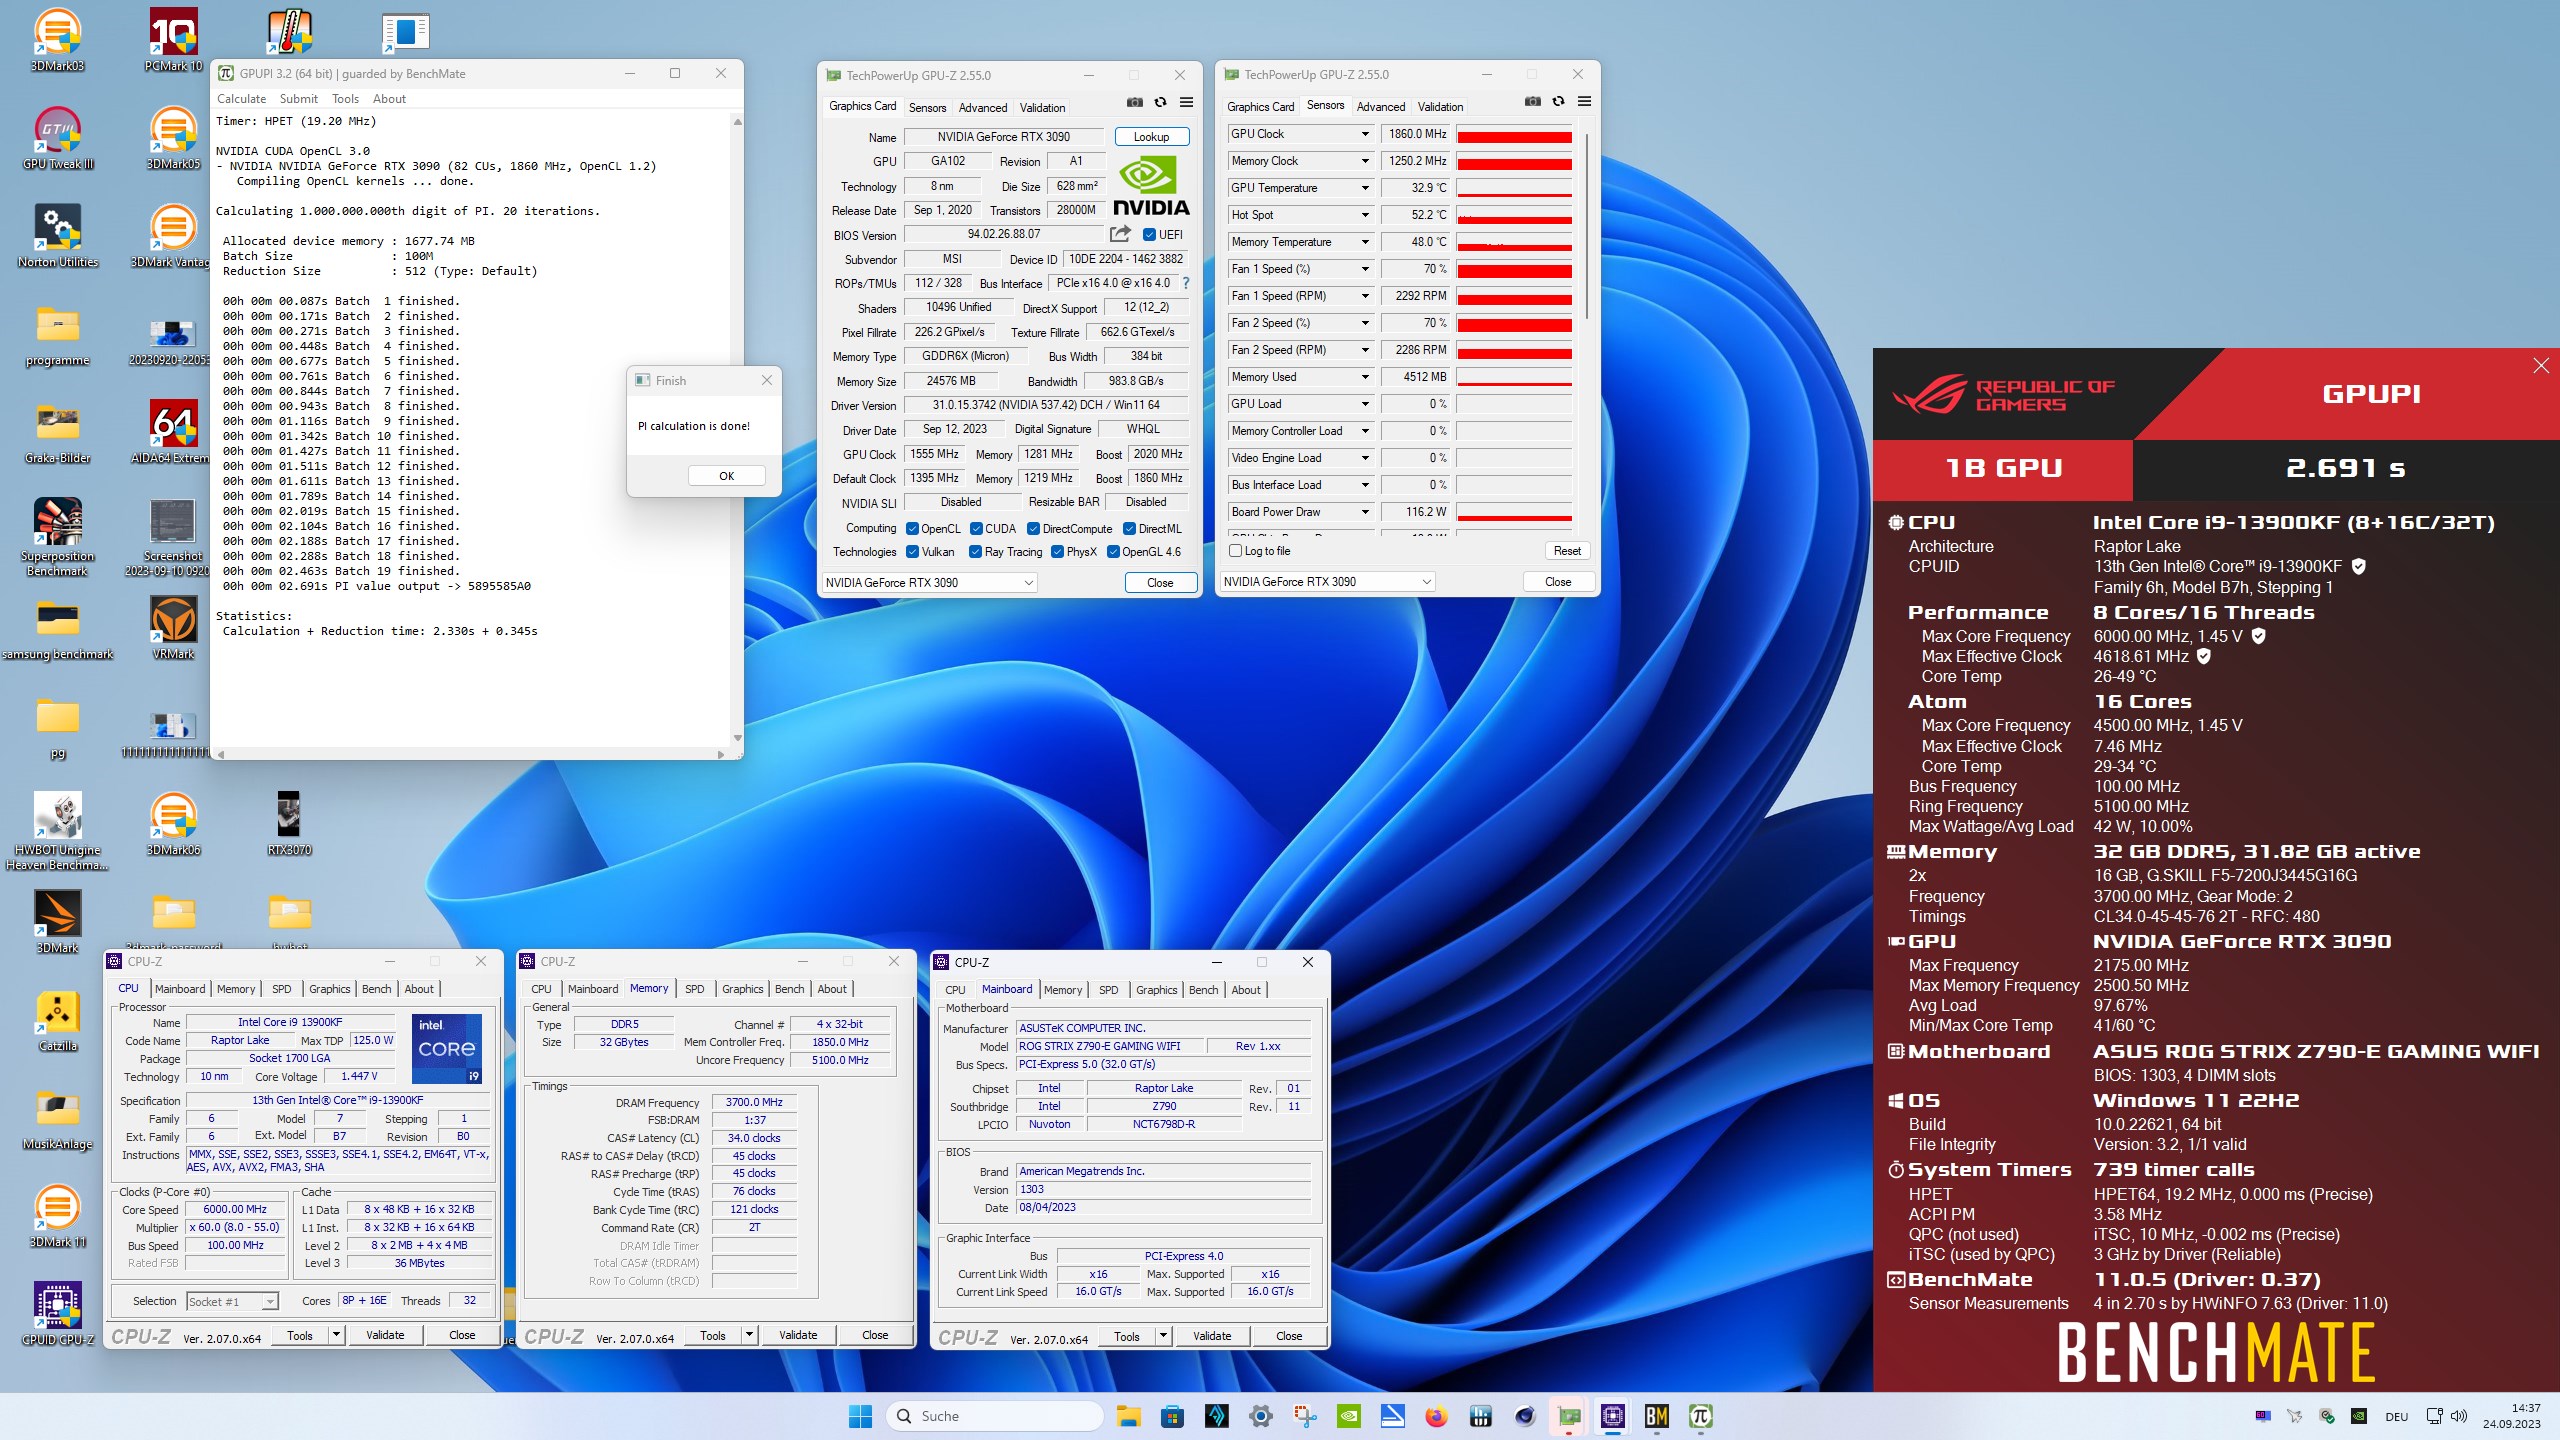This screenshot has width=2560, height=1440.
Task: Launch GPU Tweak III shortcut
Action: coord(58,138)
